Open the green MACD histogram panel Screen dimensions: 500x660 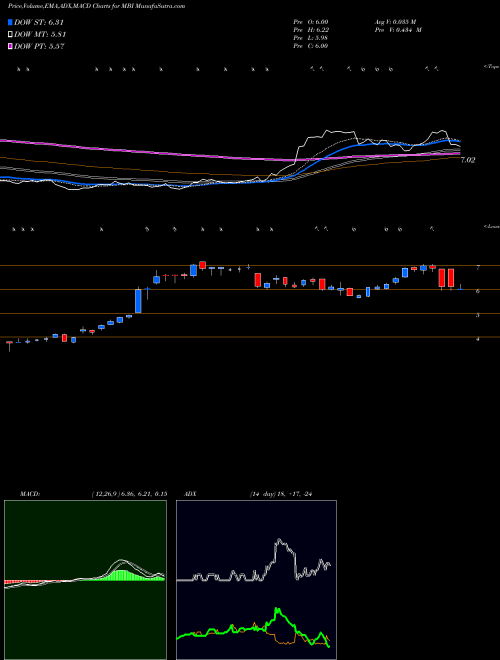point(85,580)
